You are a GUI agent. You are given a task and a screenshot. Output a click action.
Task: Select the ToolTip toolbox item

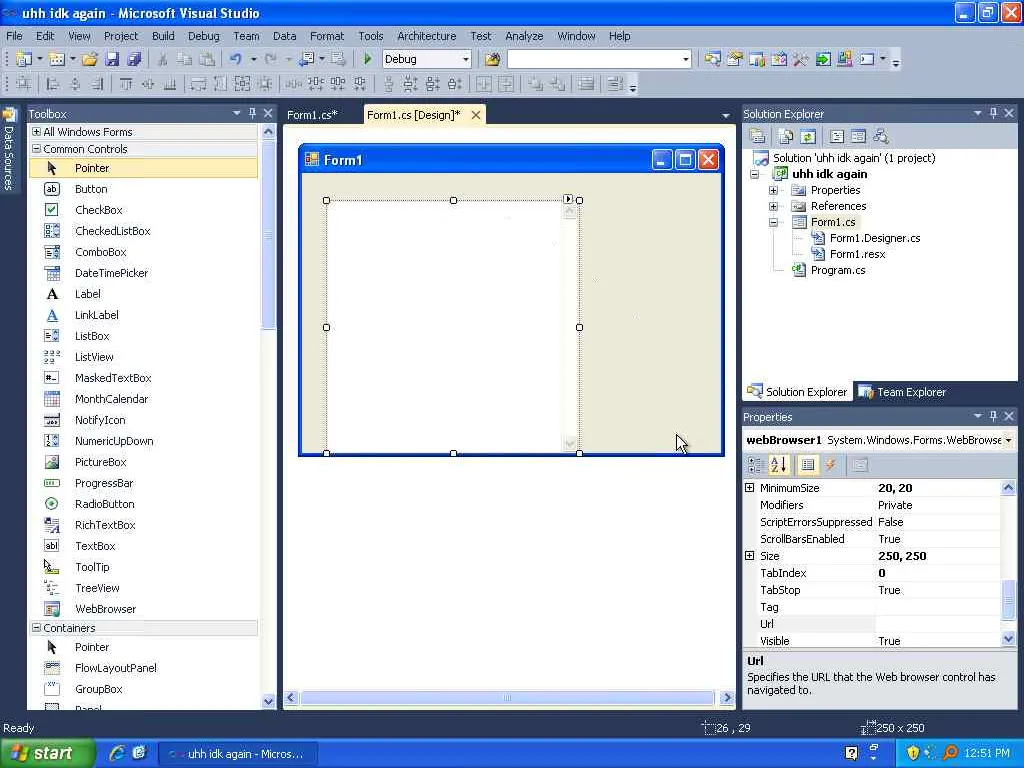click(x=92, y=567)
